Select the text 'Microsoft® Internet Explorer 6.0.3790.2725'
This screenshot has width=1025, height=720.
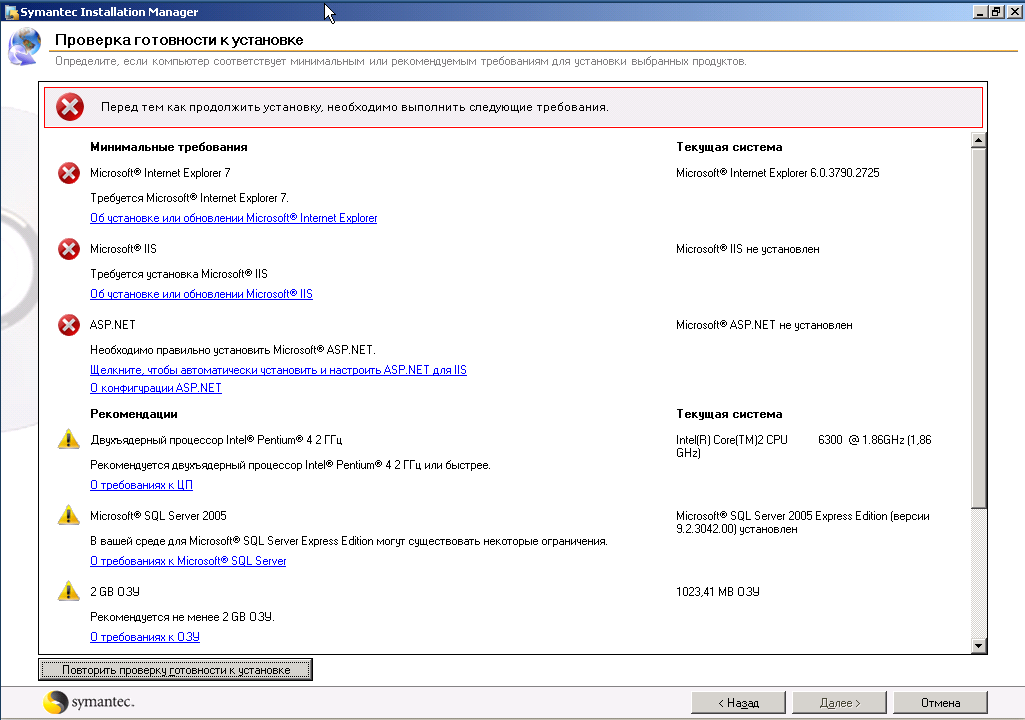pos(778,173)
